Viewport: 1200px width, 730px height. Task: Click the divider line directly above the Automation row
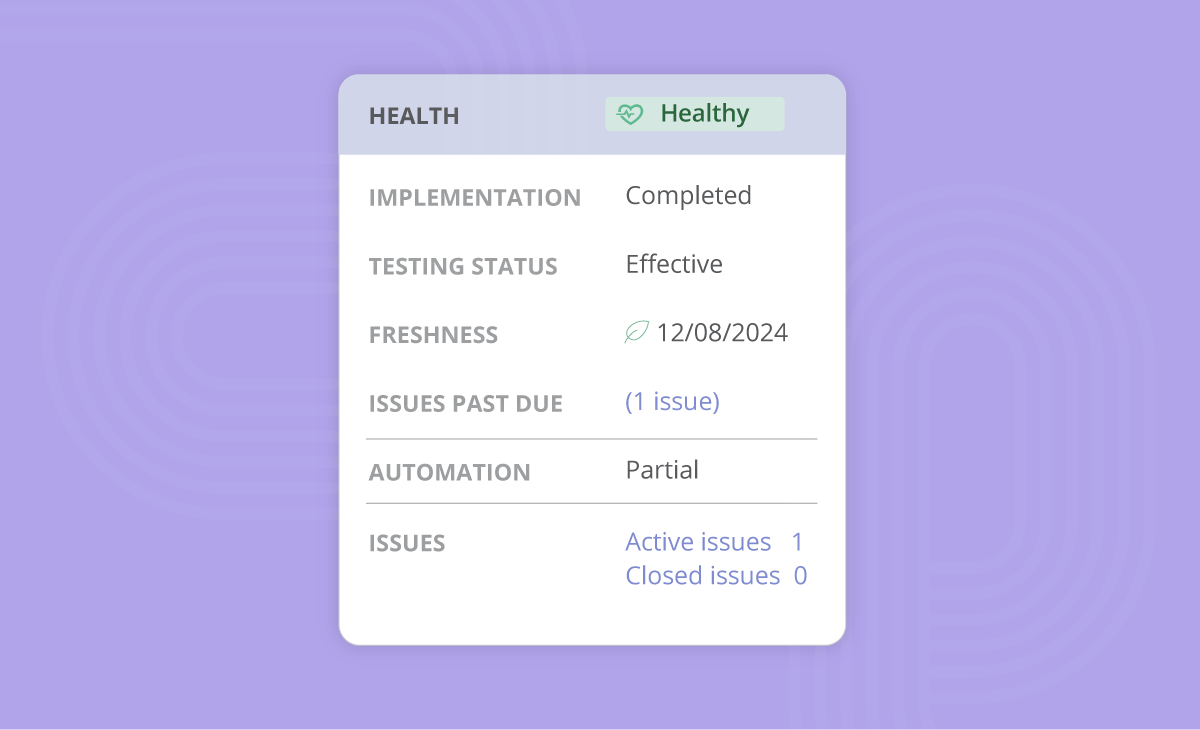click(x=591, y=439)
